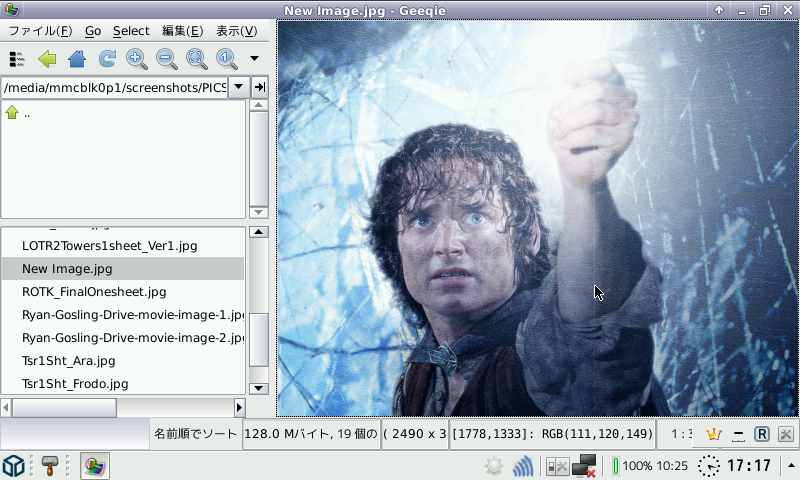The image size is (800, 480).
Task: Open the switch-and-tools settings tray icon
Action: 557,466
